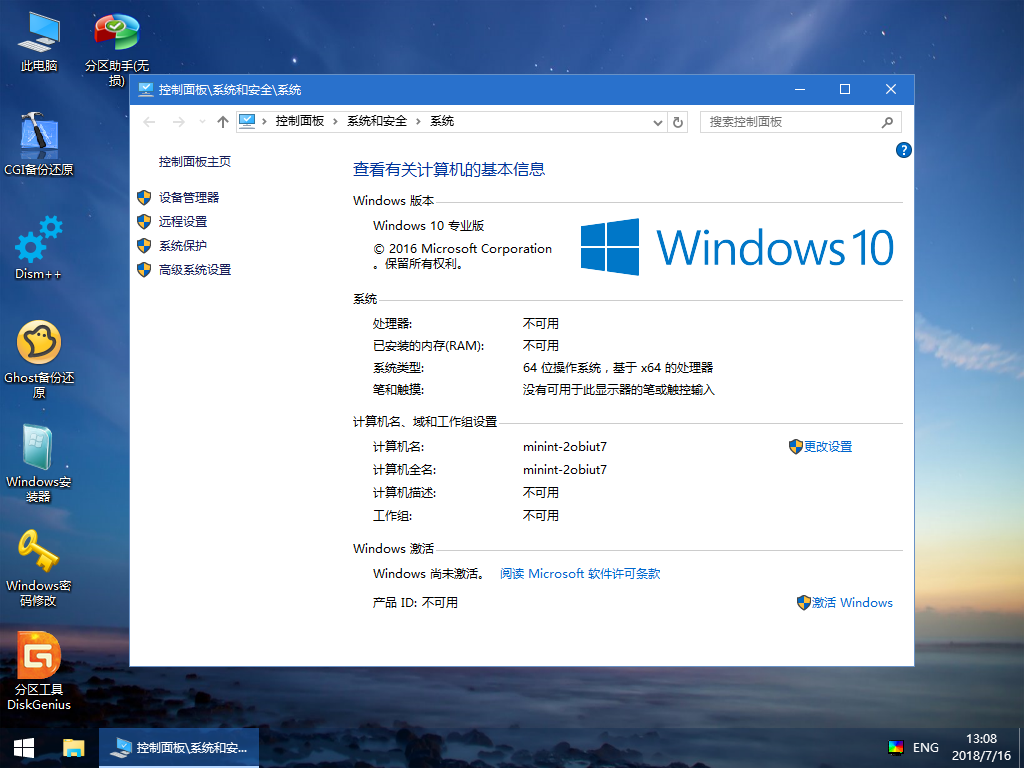Click the computer icon in the address bar
Screen dimensions: 1024x768
click(x=247, y=121)
